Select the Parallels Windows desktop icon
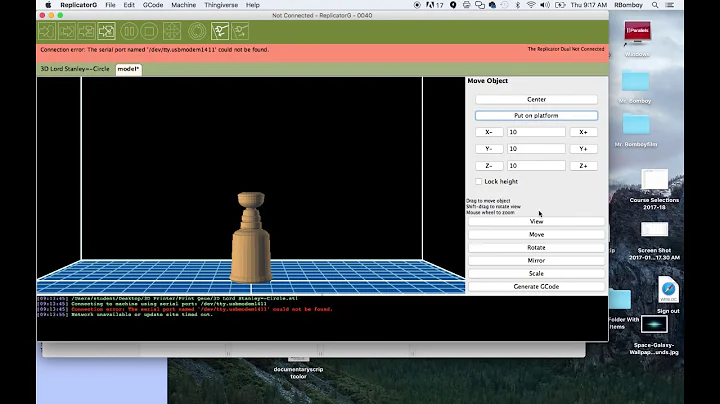 pos(637,33)
